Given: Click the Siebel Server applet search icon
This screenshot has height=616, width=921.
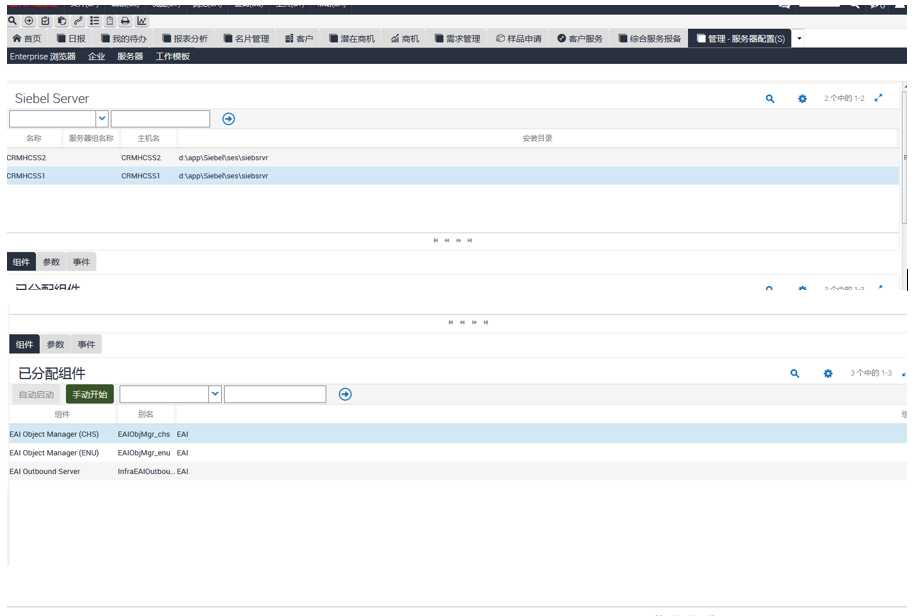Looking at the screenshot, I should coord(769,99).
